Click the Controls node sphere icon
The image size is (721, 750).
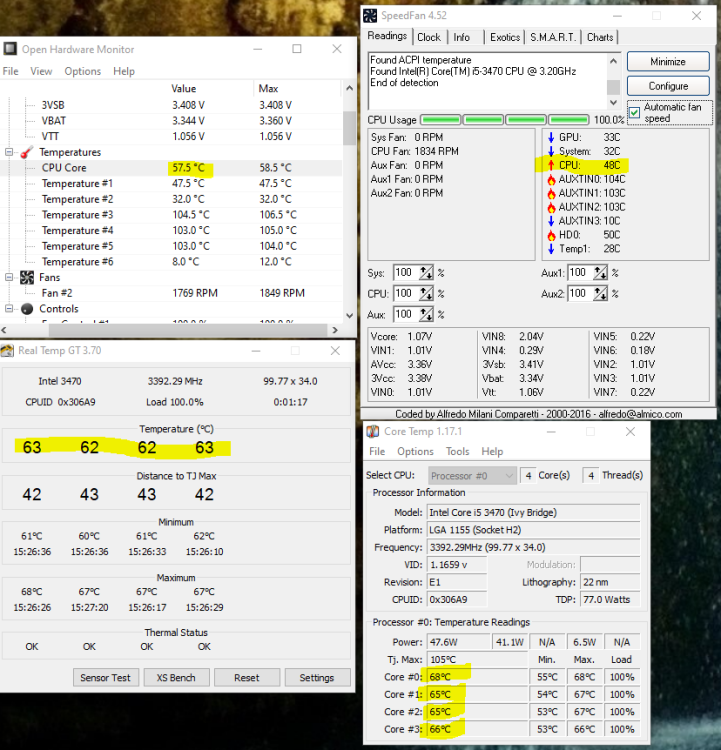click(x=26, y=309)
